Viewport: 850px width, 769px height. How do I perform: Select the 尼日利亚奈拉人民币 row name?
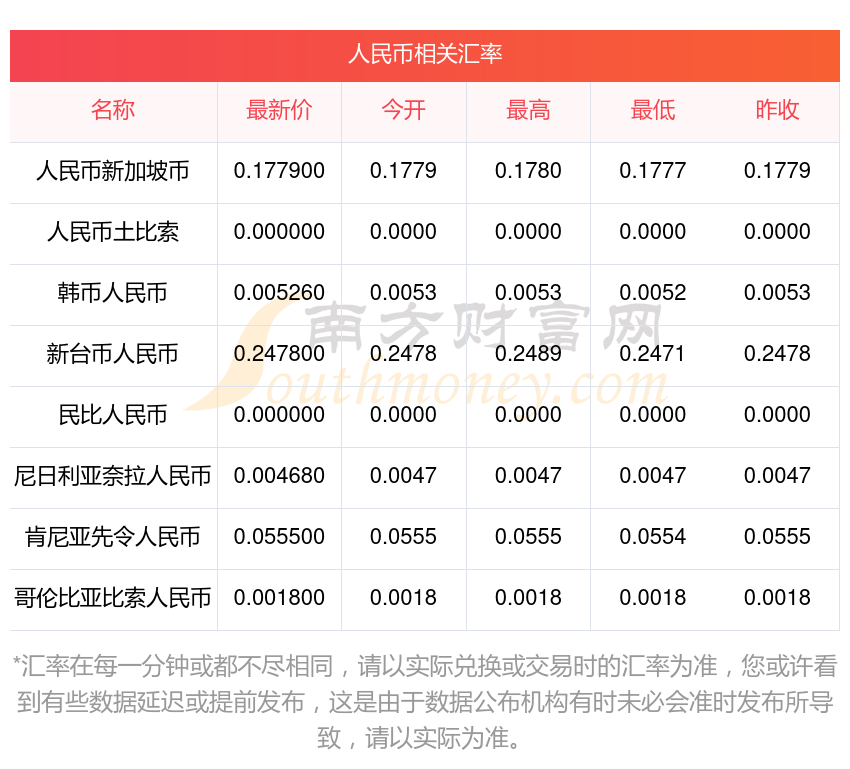pos(113,476)
